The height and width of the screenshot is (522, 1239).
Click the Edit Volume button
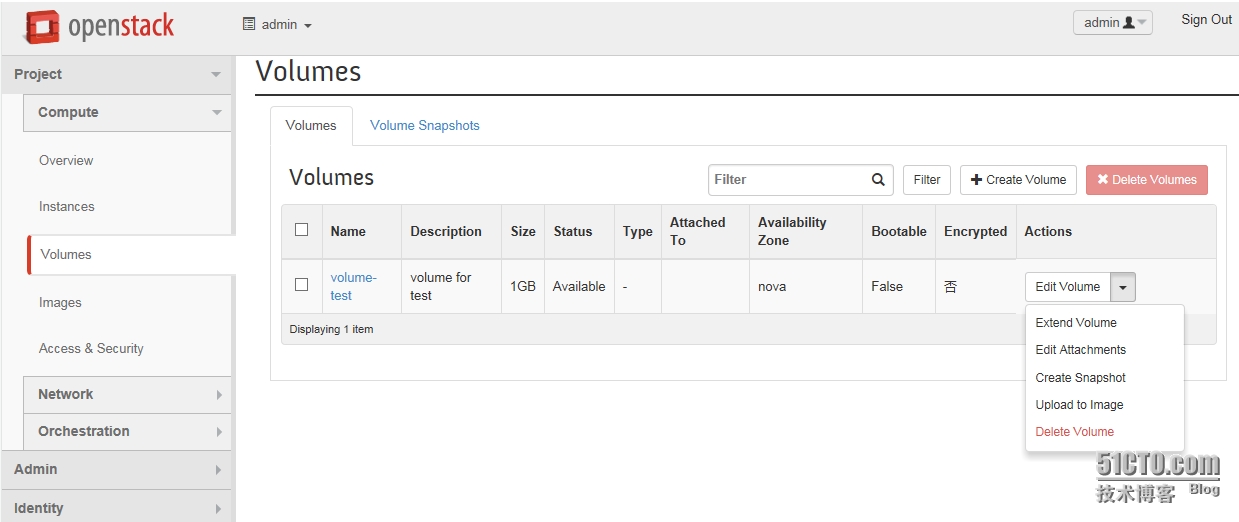coord(1068,287)
